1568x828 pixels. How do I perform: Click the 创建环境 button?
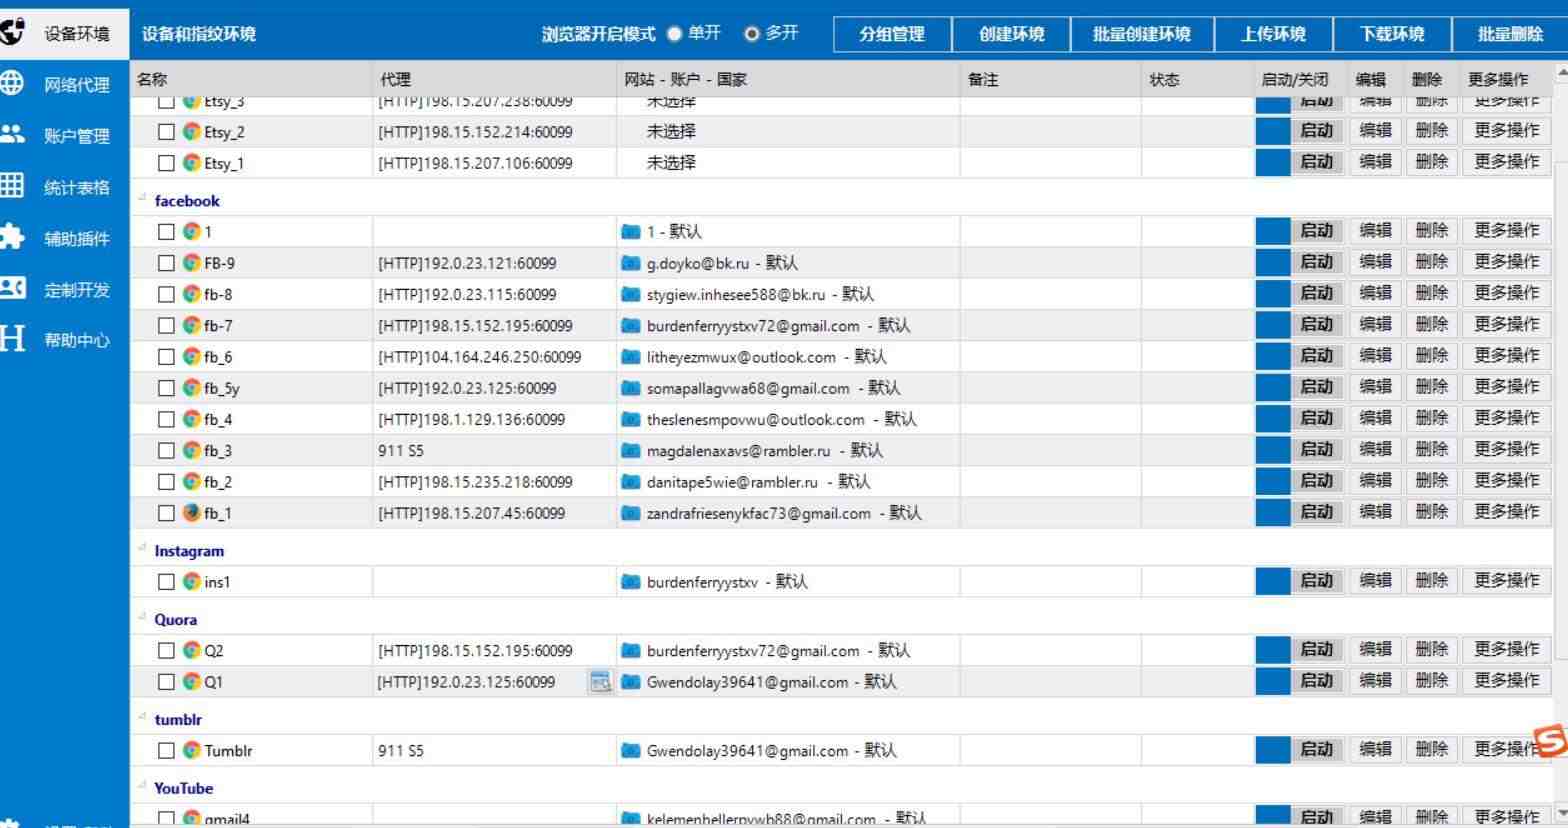click(1011, 34)
